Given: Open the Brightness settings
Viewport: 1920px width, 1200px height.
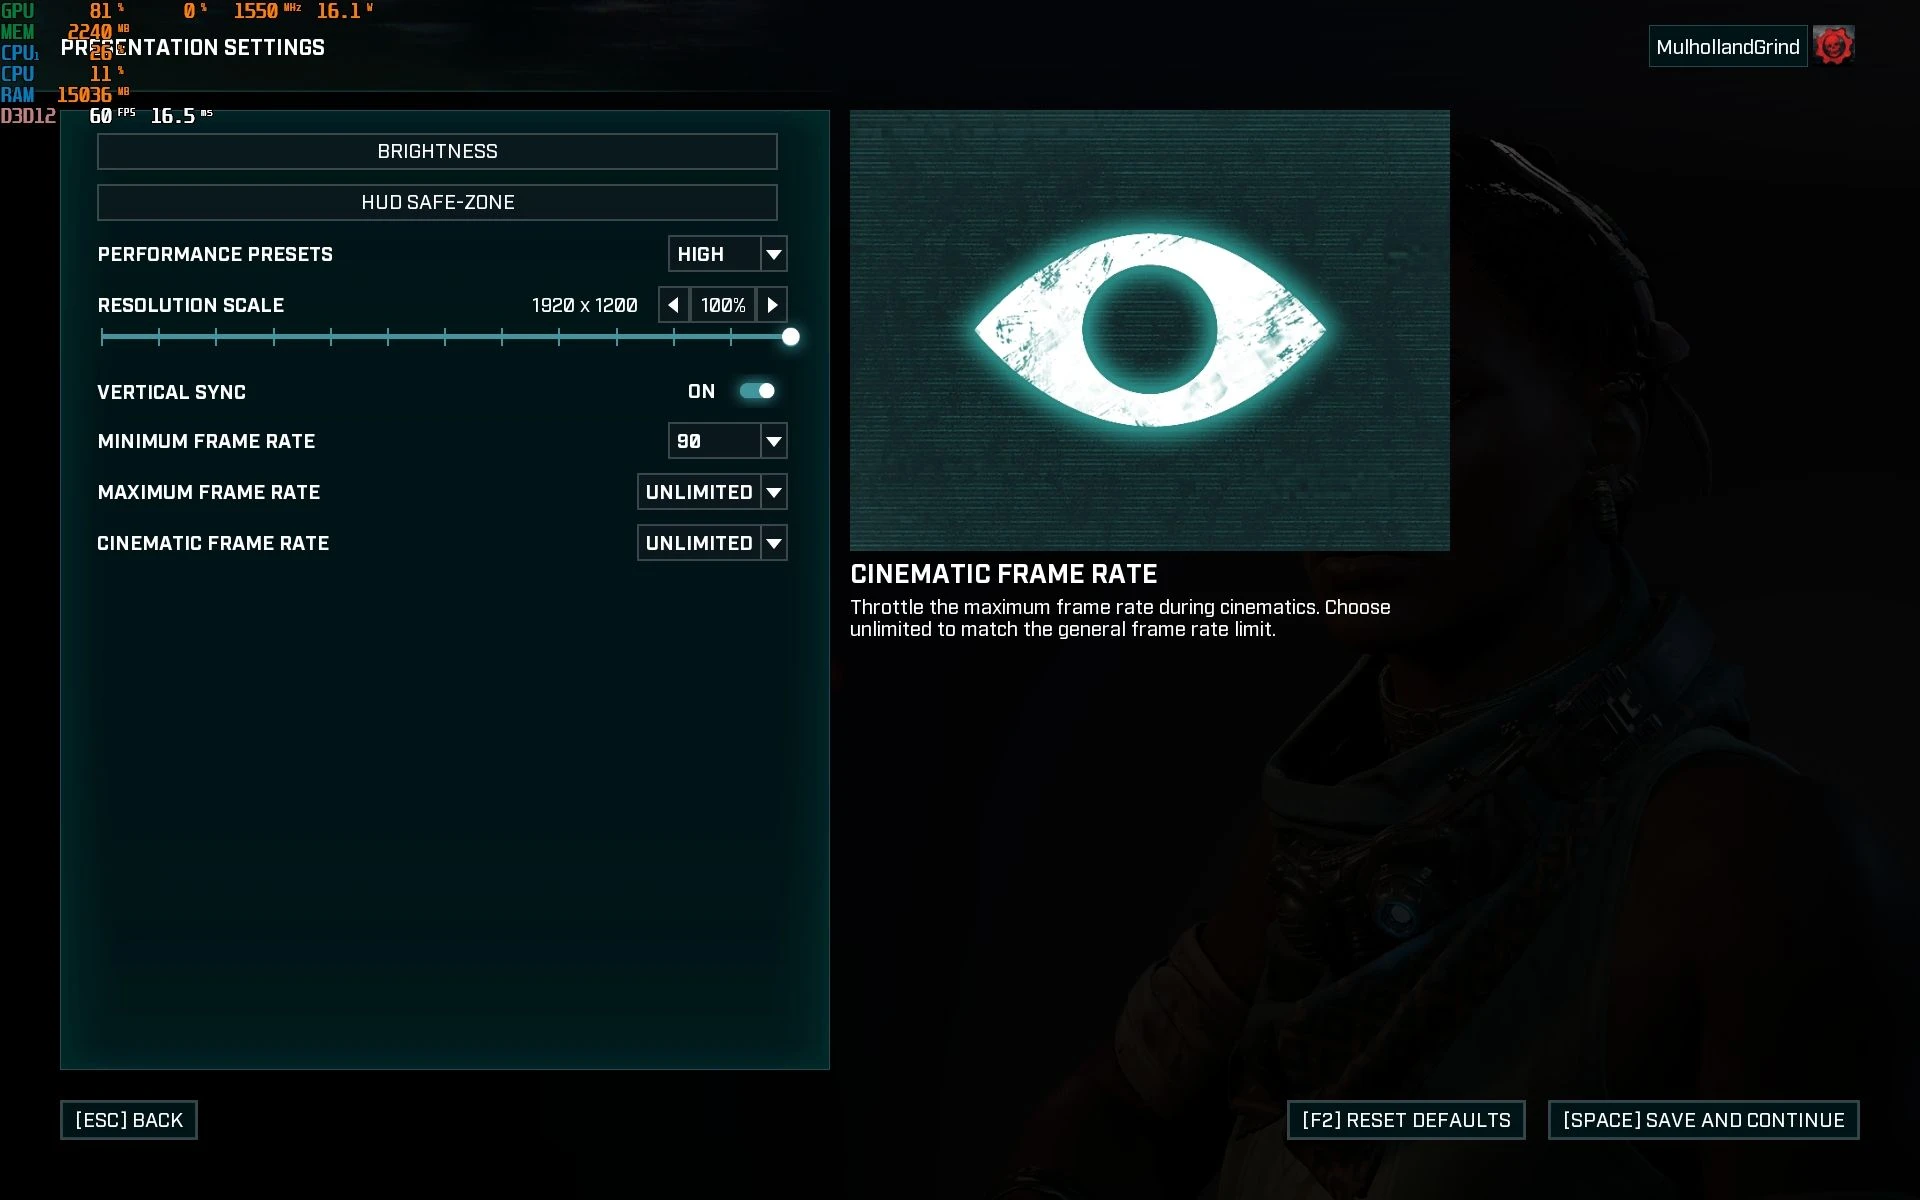Looking at the screenshot, I should pos(437,151).
